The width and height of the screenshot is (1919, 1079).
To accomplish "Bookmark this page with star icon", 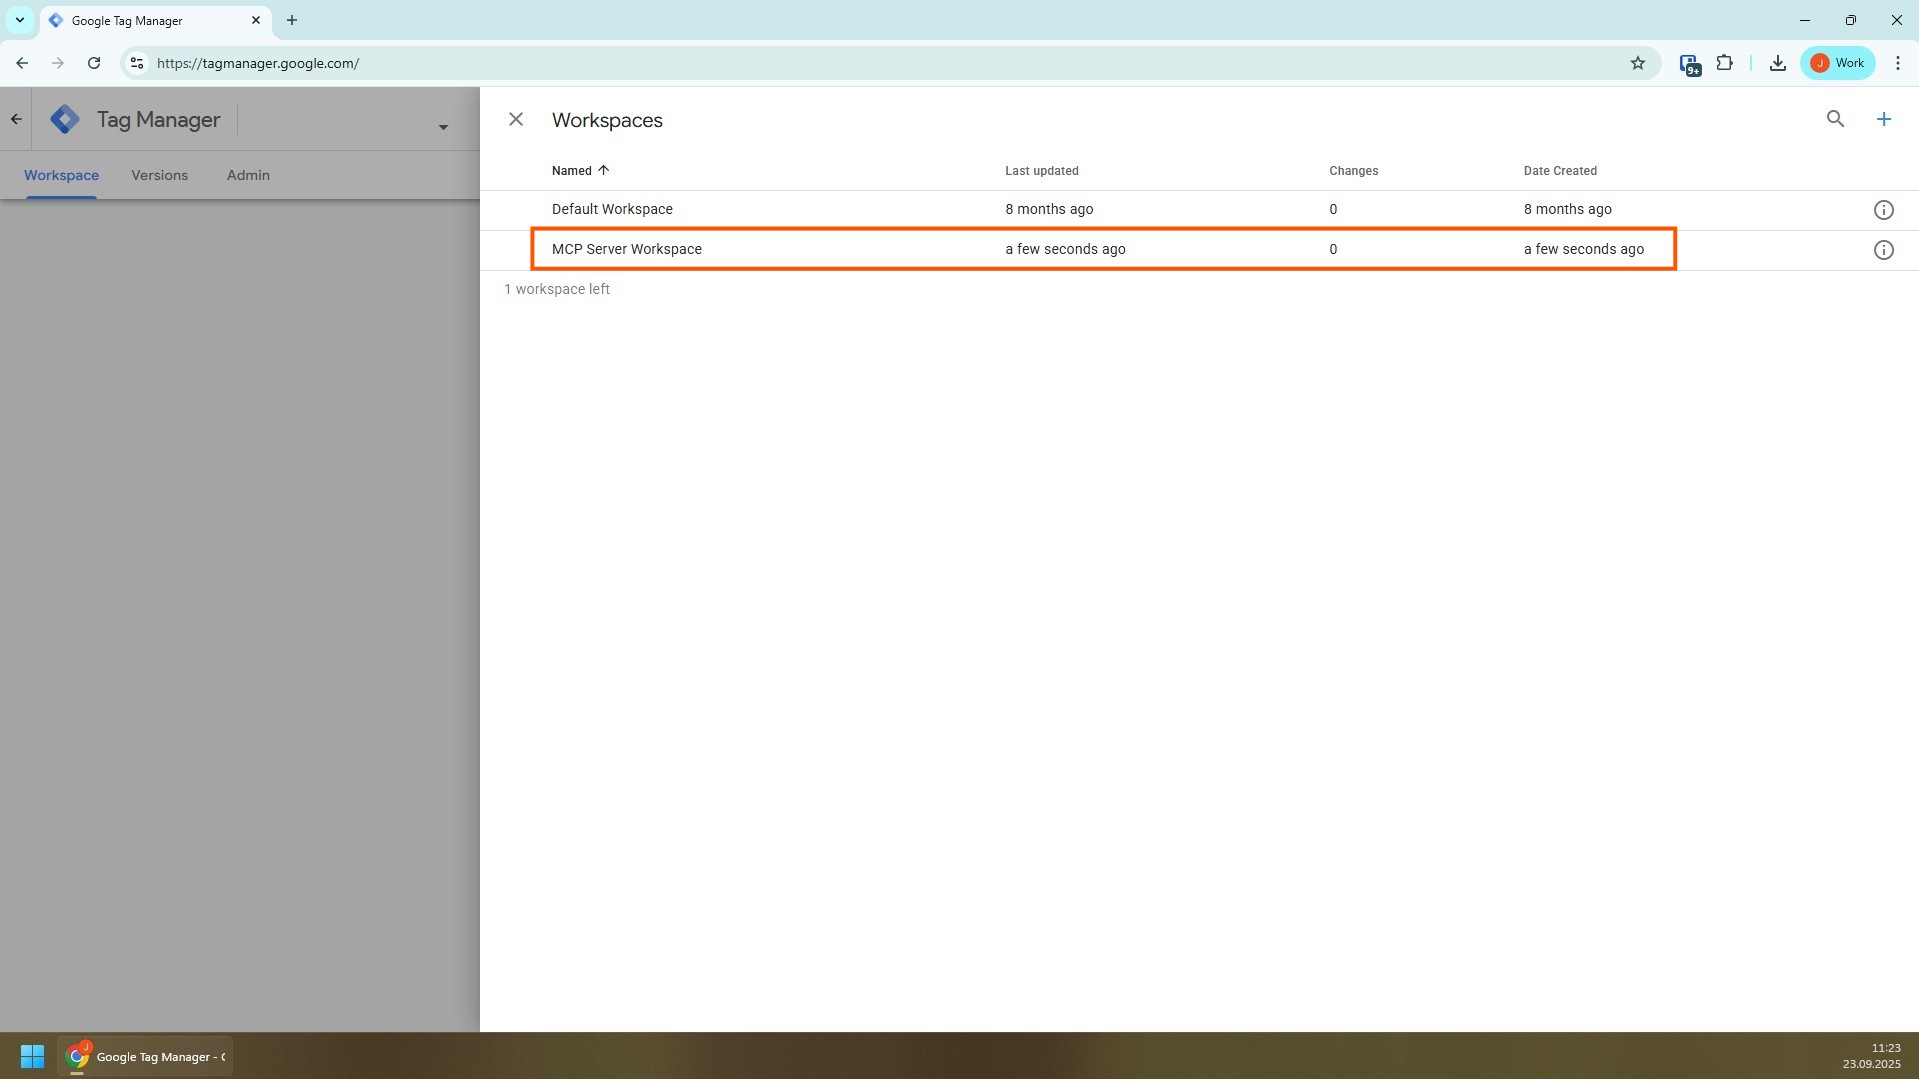I will point(1637,63).
